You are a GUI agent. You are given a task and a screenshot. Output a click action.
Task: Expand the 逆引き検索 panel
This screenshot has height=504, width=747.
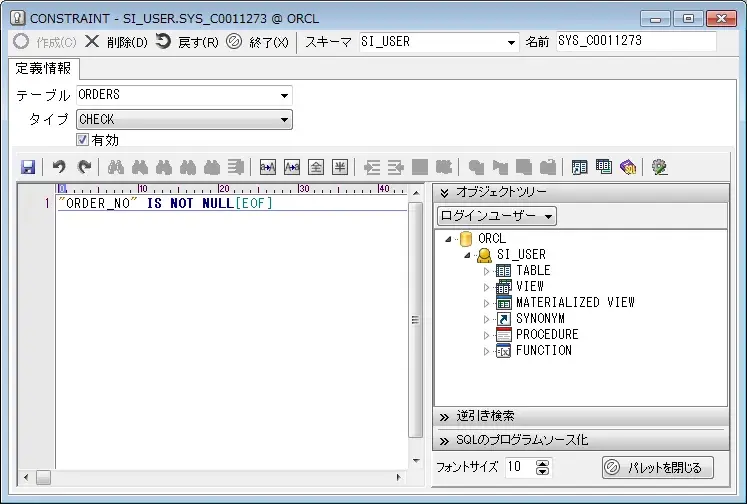[581, 417]
